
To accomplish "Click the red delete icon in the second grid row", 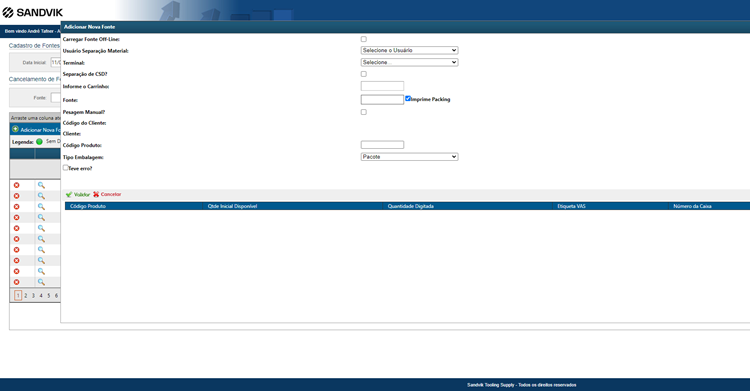I will pos(16,196).
